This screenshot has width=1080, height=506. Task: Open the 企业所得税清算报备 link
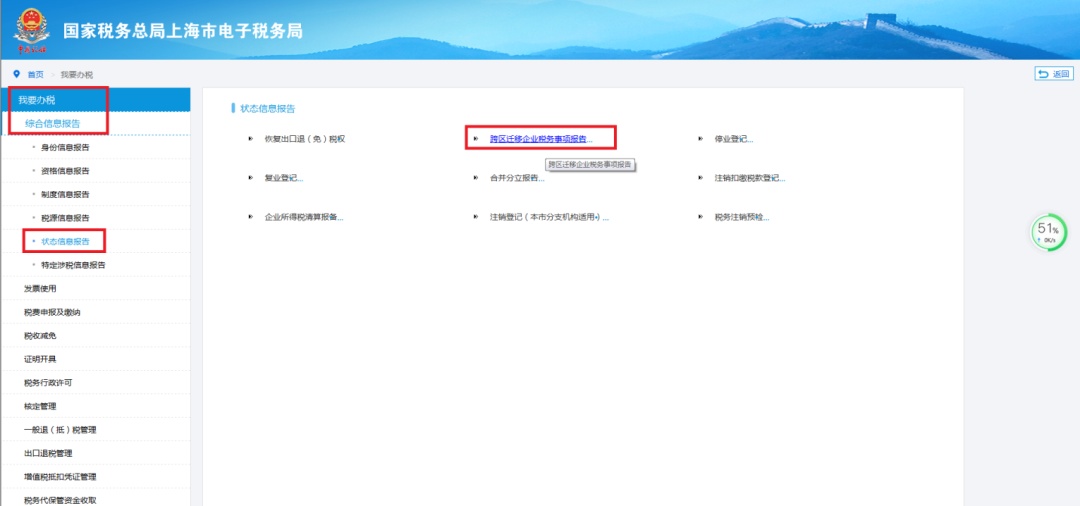point(304,217)
